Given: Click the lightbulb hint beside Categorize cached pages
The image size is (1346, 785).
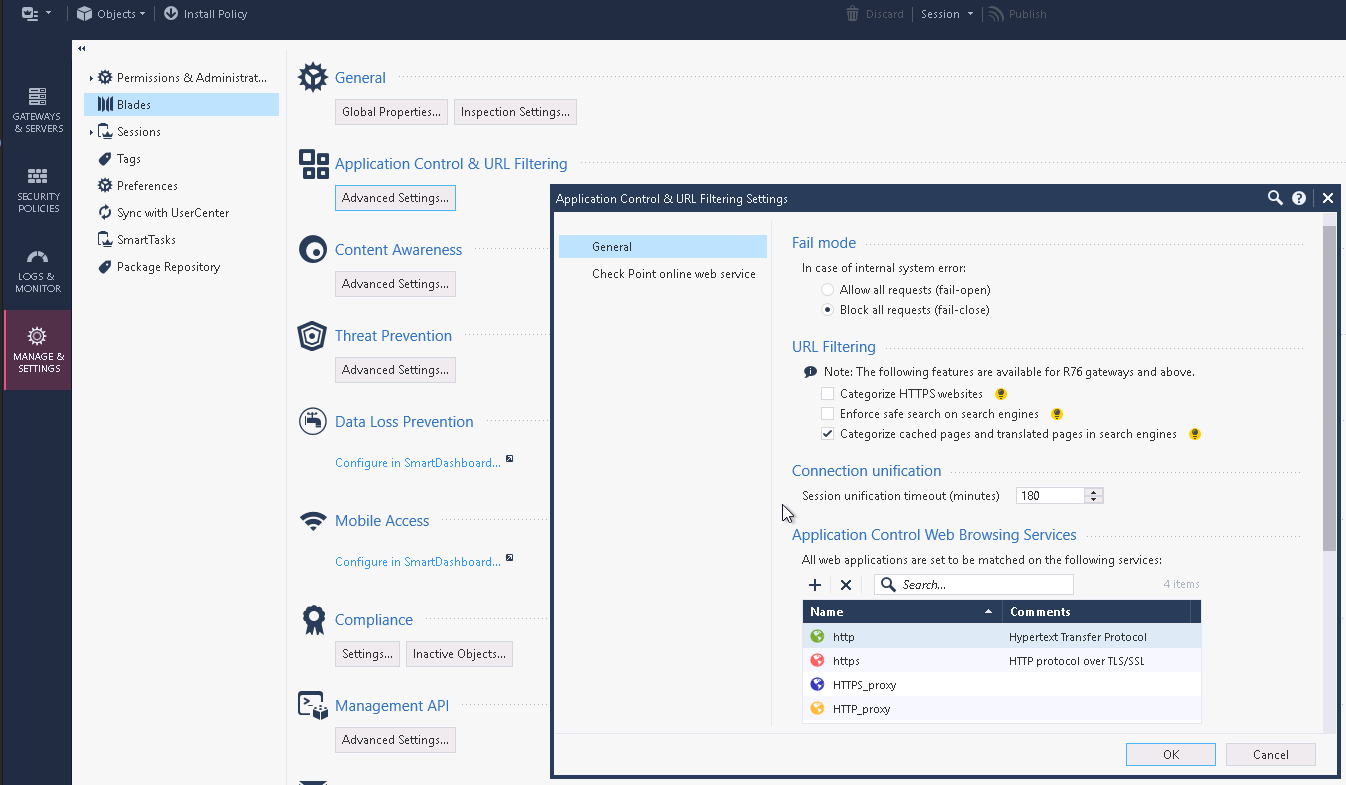Looking at the screenshot, I should (x=1194, y=434).
